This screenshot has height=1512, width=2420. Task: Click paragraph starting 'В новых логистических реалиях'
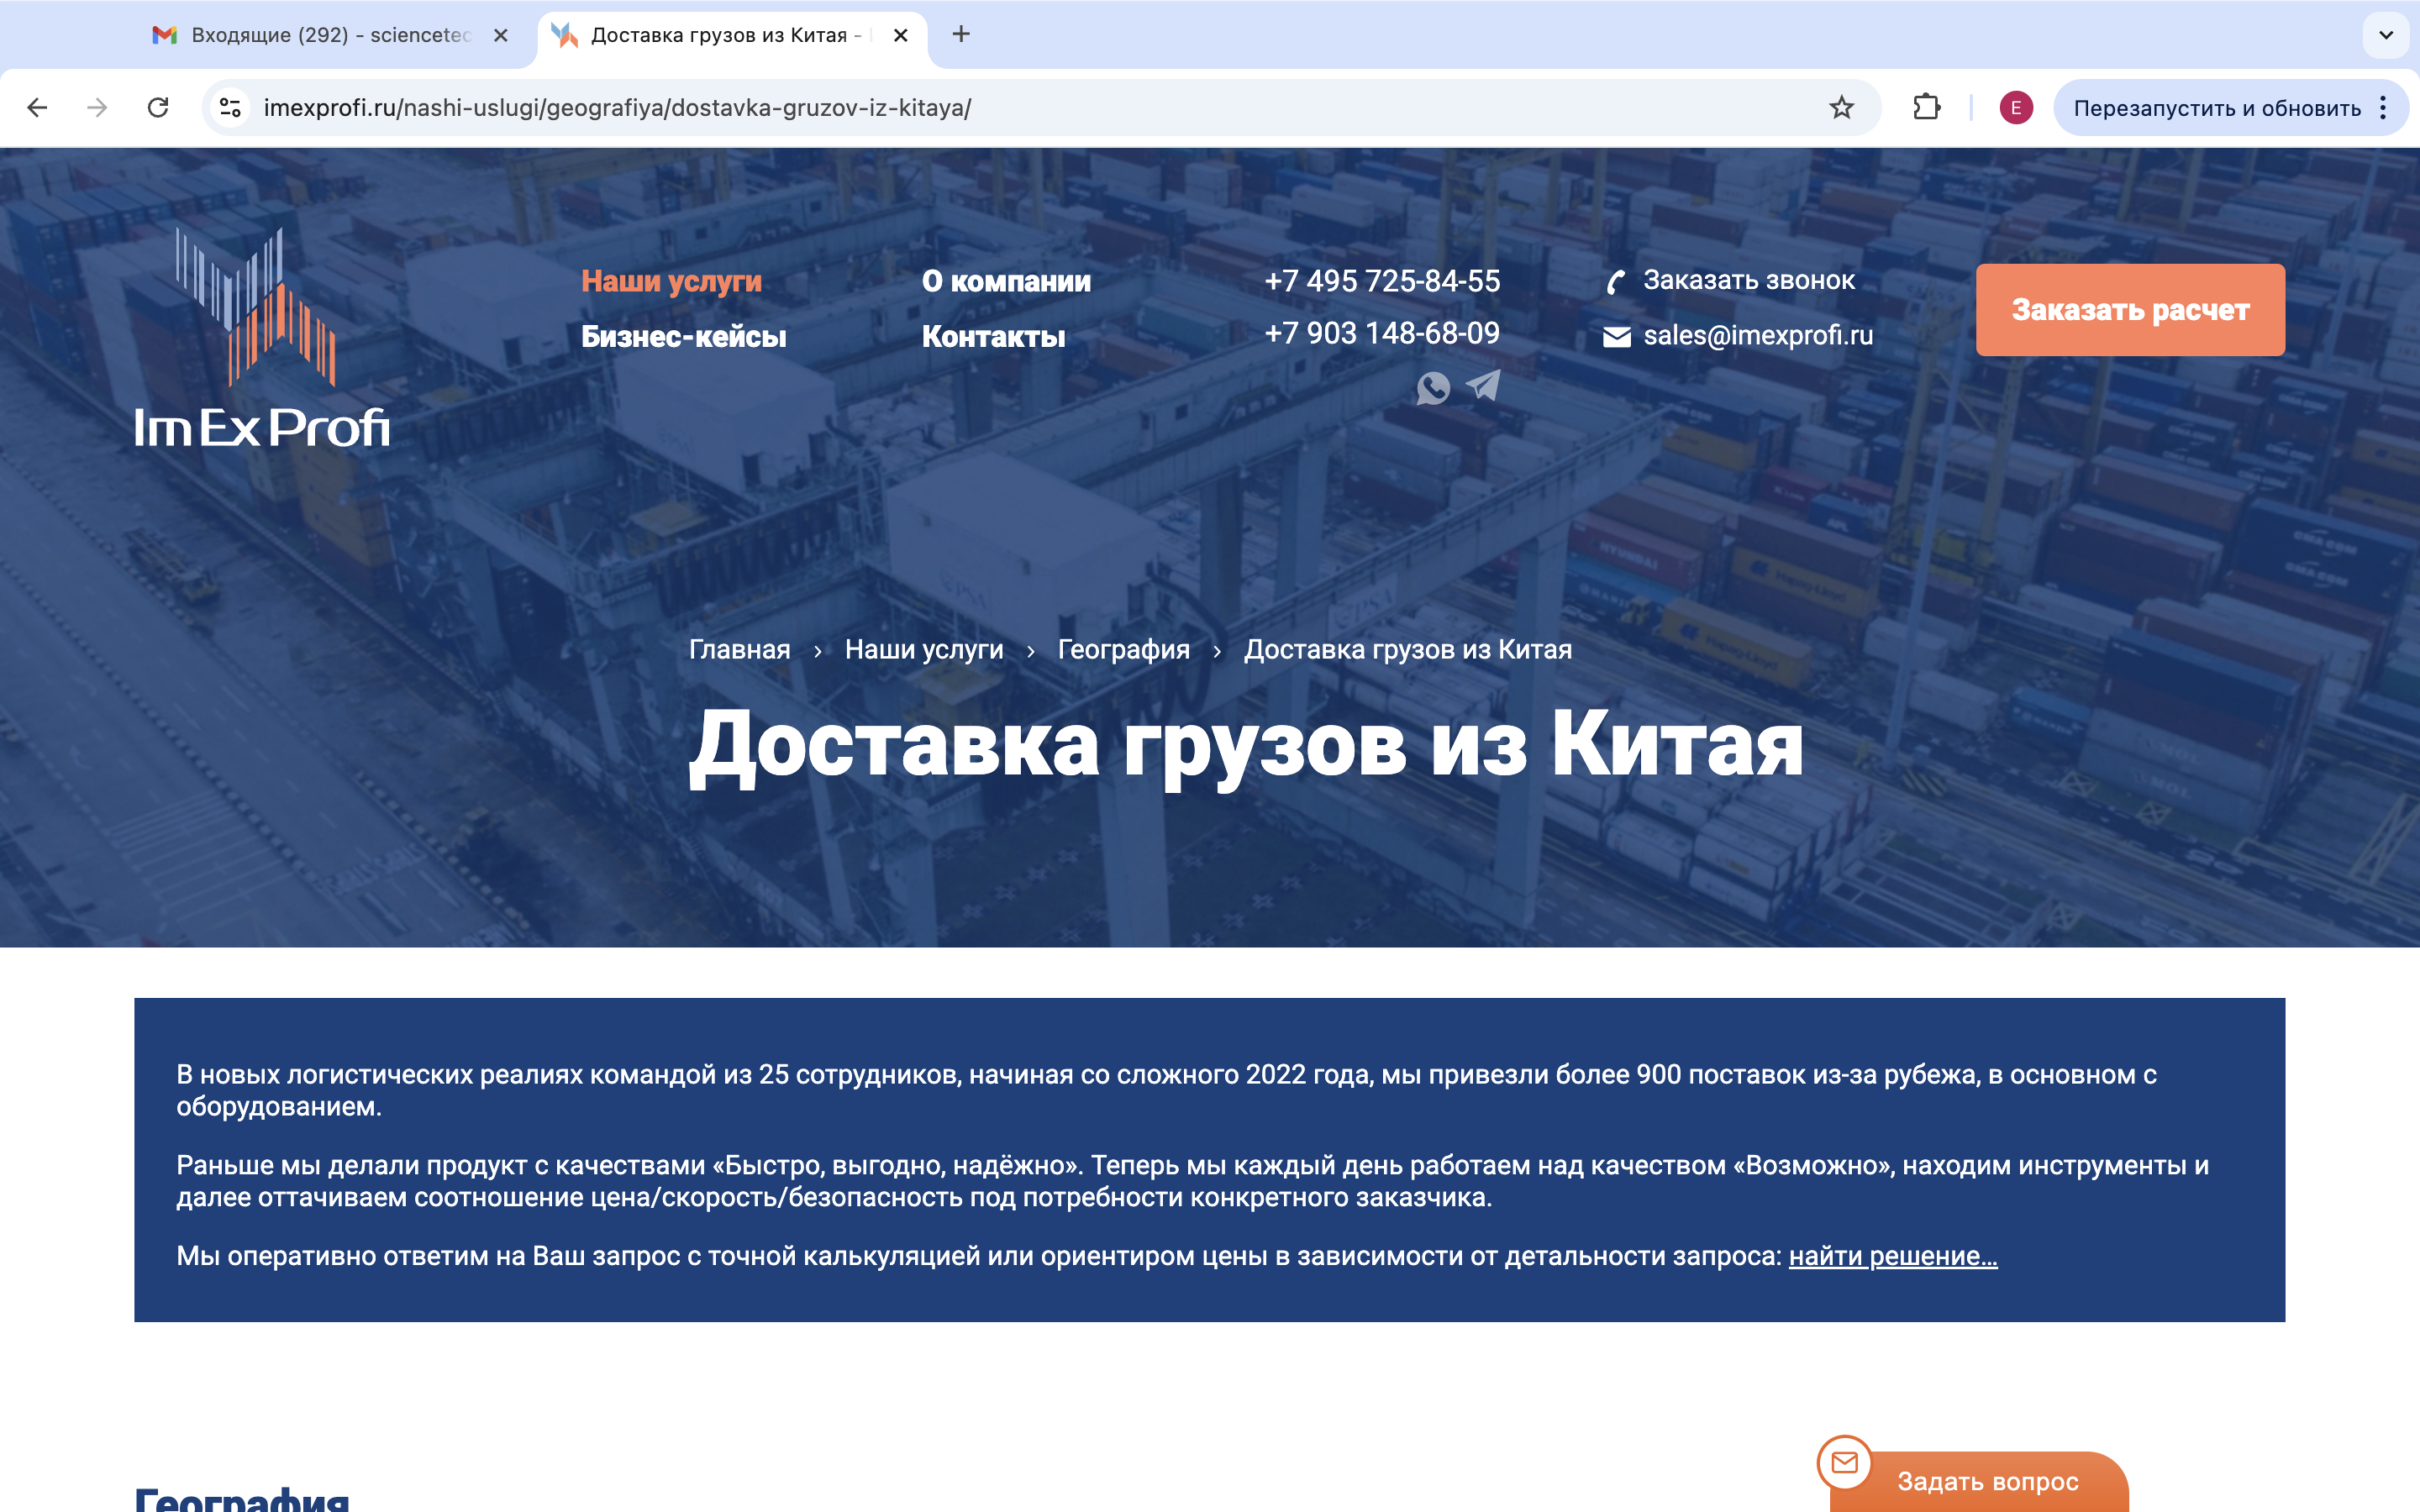(x=1166, y=1090)
